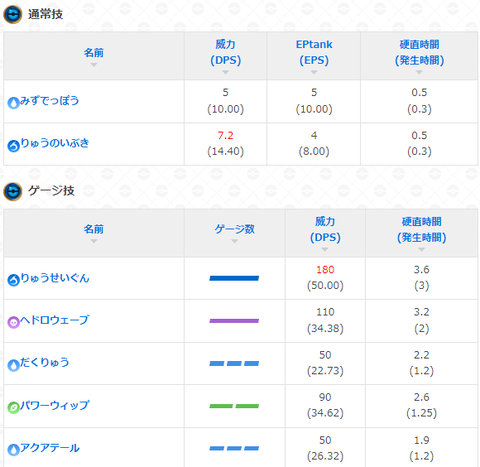Click the red 180 power value
This screenshot has width=480, height=467.
[325, 269]
